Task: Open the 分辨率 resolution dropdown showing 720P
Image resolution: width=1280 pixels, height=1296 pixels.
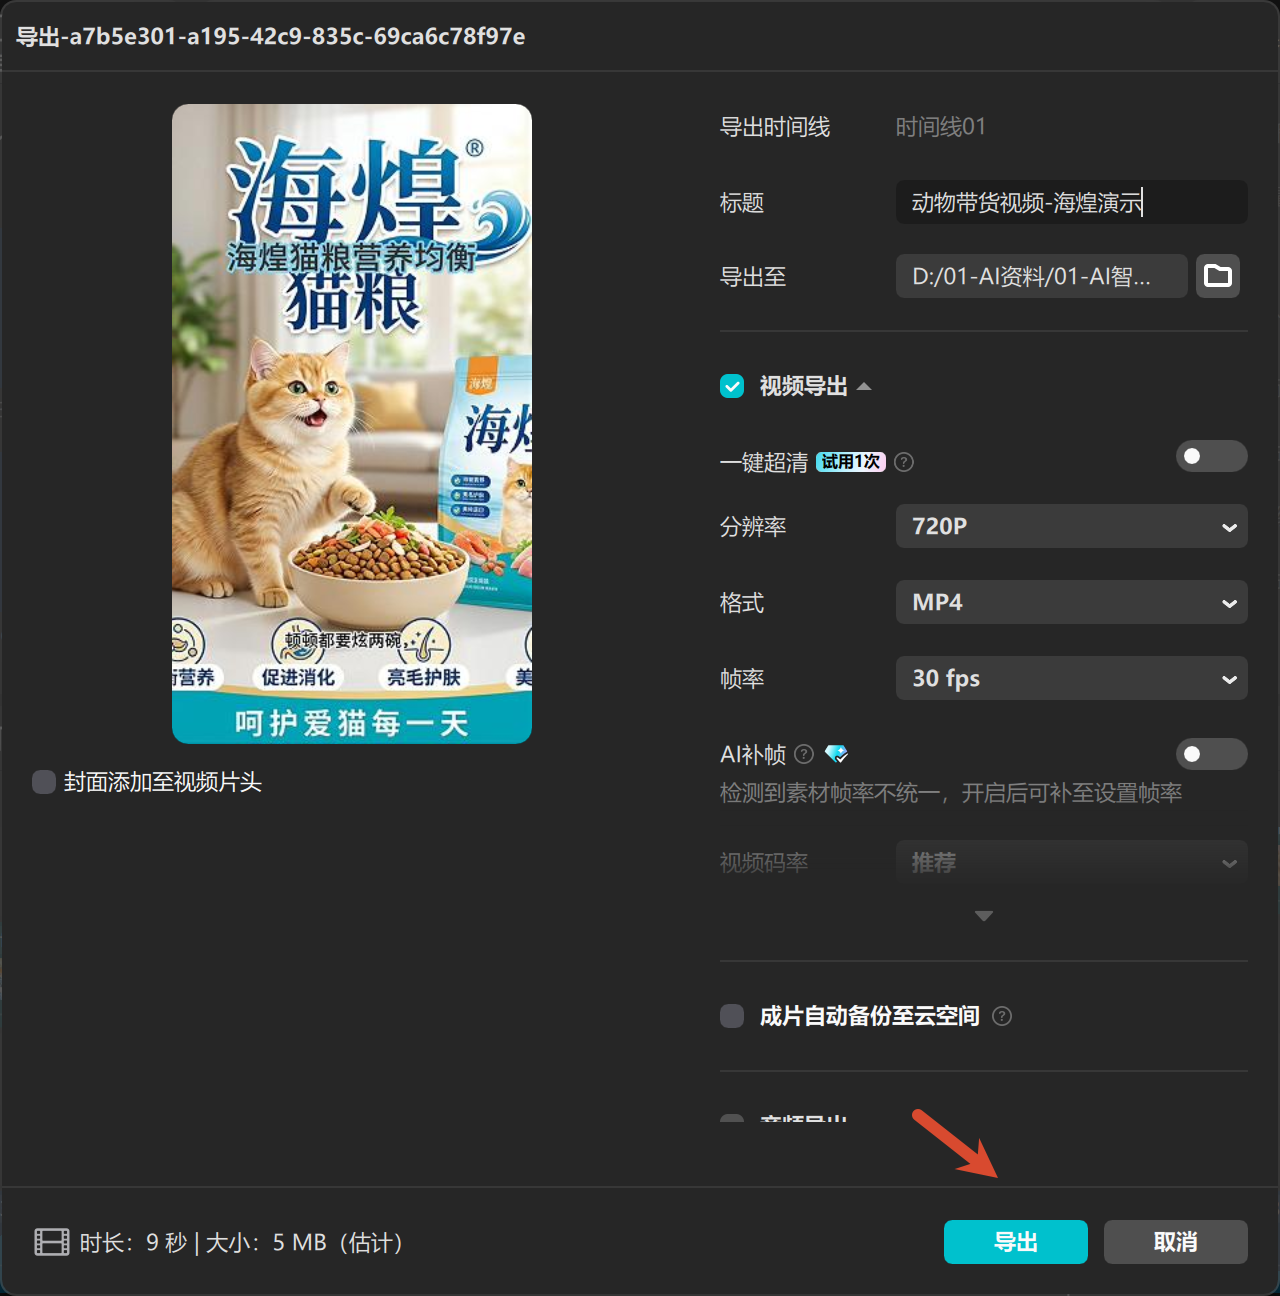Action: 1071,526
